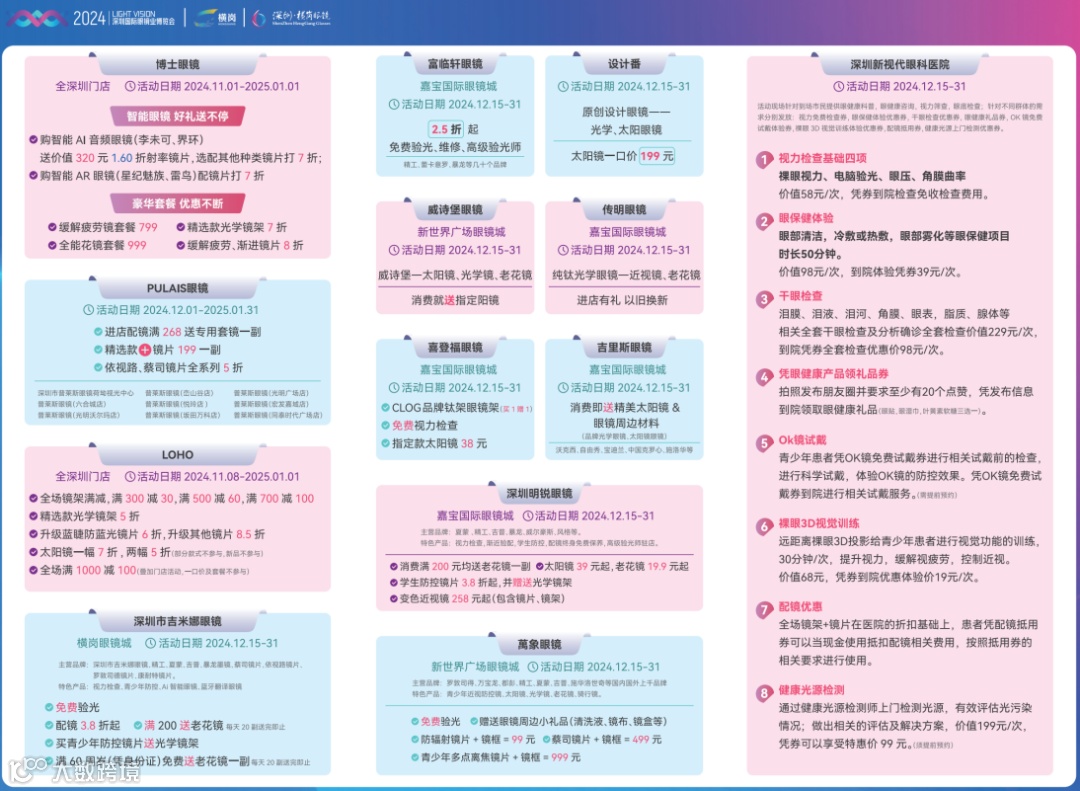Click 指定款太阳镜 38 元 line
Screen dimensions: 1080x791
(x=434, y=443)
